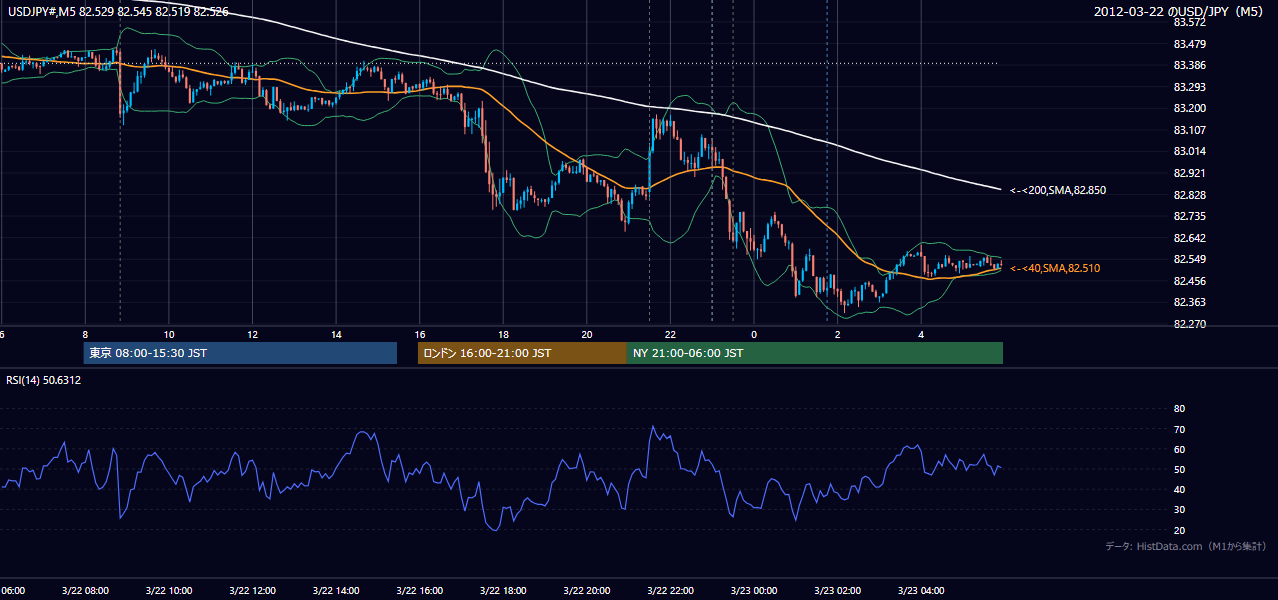Click the 40 level on the RSI scale
1278x600 pixels.
[x=1179, y=489]
